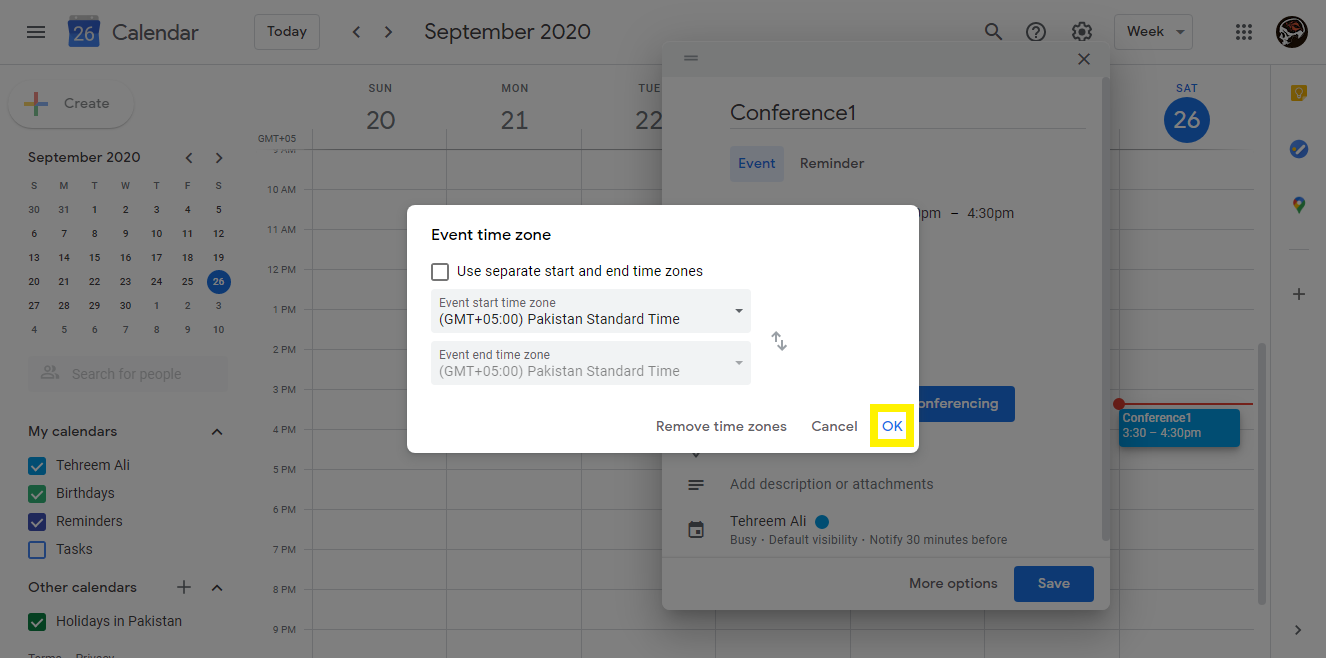The image size is (1326, 658).
Task: Collapse the My calendars section
Action: (x=217, y=432)
